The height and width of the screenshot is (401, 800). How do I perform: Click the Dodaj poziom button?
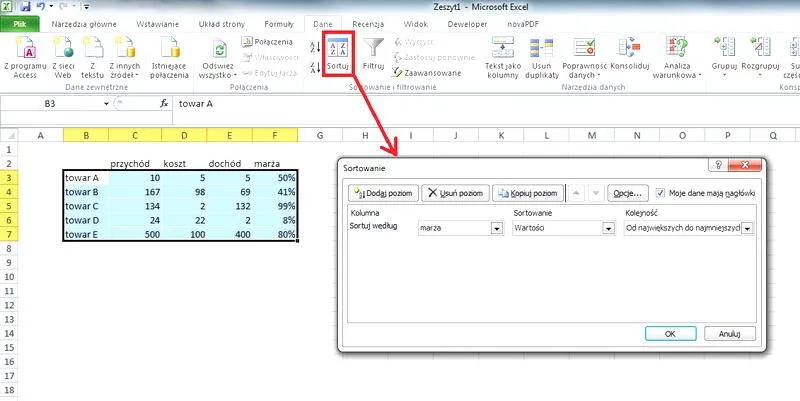[x=381, y=192]
